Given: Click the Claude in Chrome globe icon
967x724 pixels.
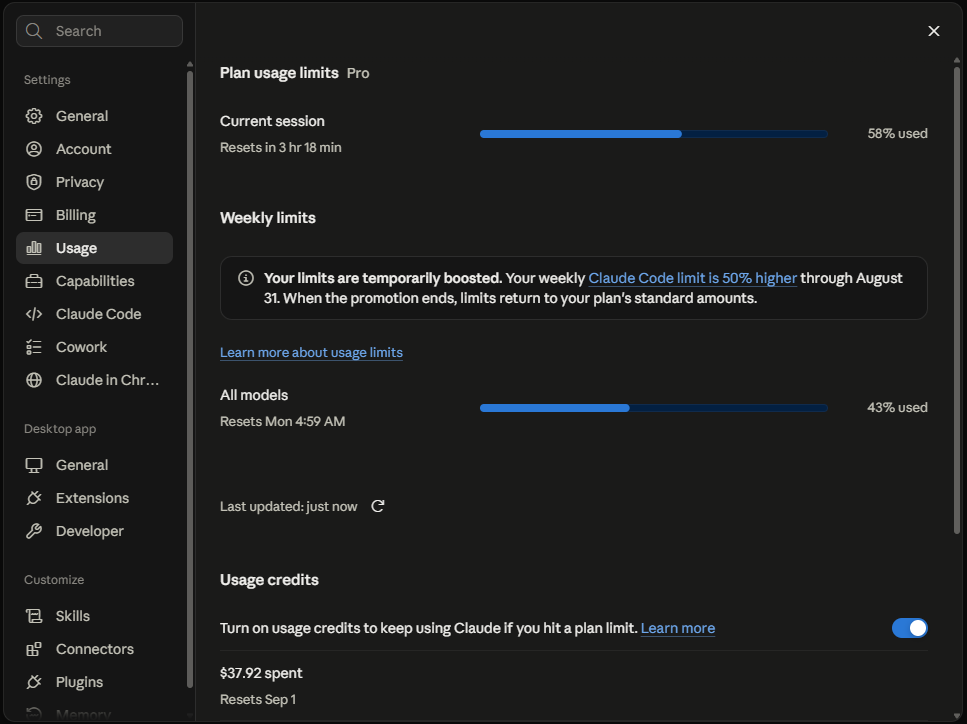Looking at the screenshot, I should 34,380.
